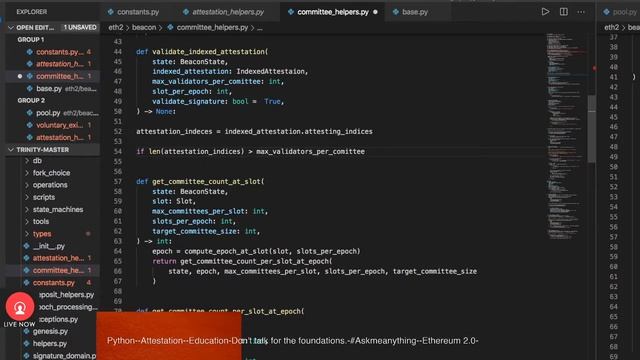
Task: Click unsaved dot on committee_helpers.py tab
Action: coord(376,12)
